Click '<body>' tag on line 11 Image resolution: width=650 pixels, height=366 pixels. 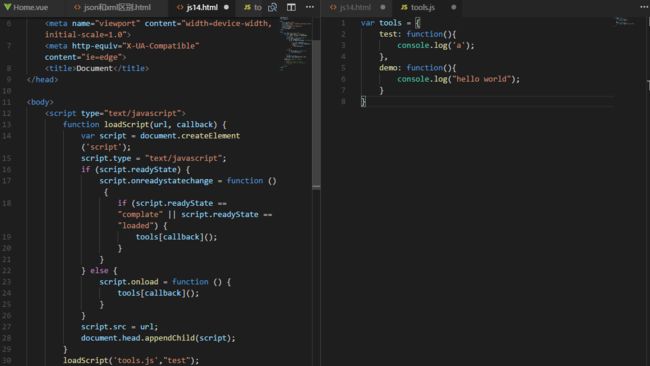(40, 102)
